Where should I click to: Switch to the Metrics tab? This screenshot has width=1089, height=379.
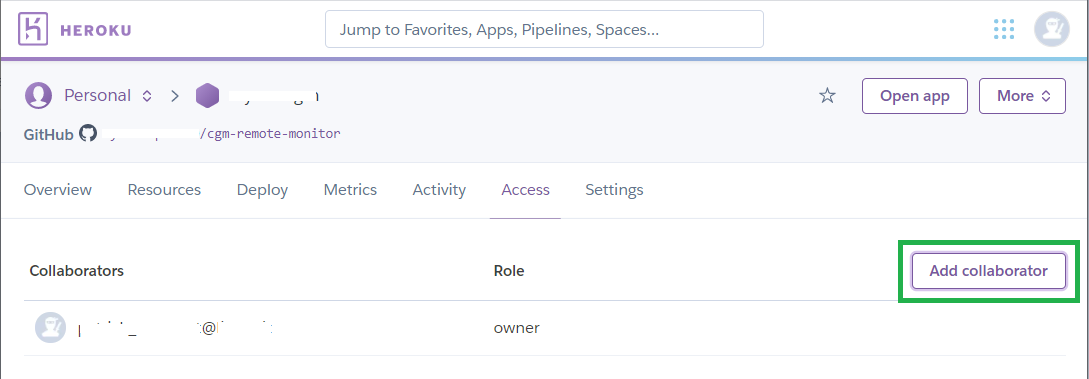[350, 190]
